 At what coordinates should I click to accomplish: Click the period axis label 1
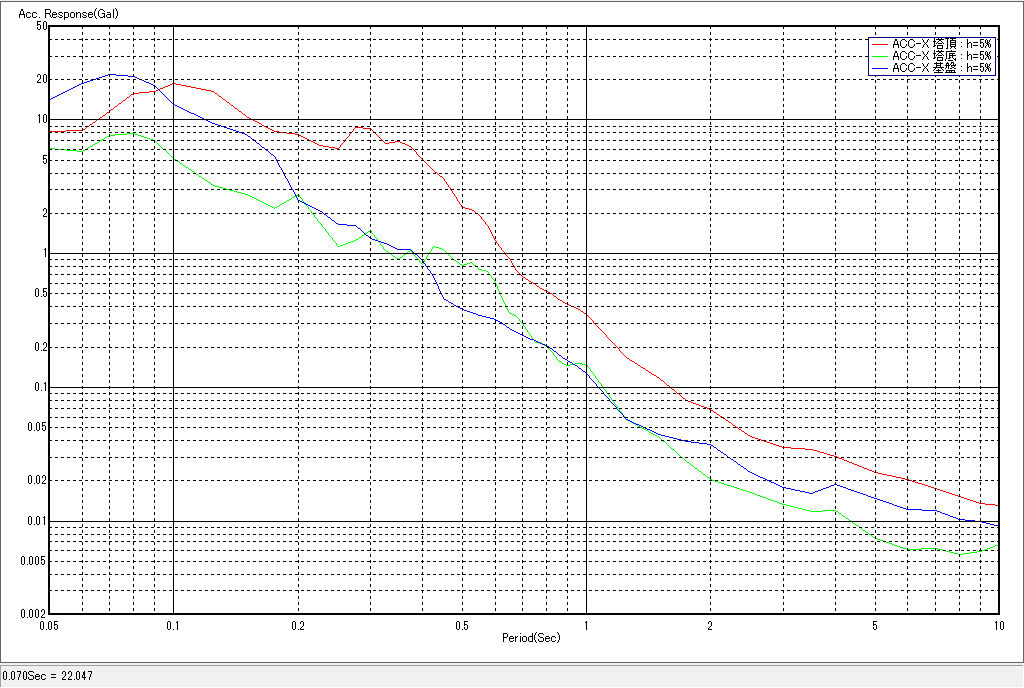(586, 625)
